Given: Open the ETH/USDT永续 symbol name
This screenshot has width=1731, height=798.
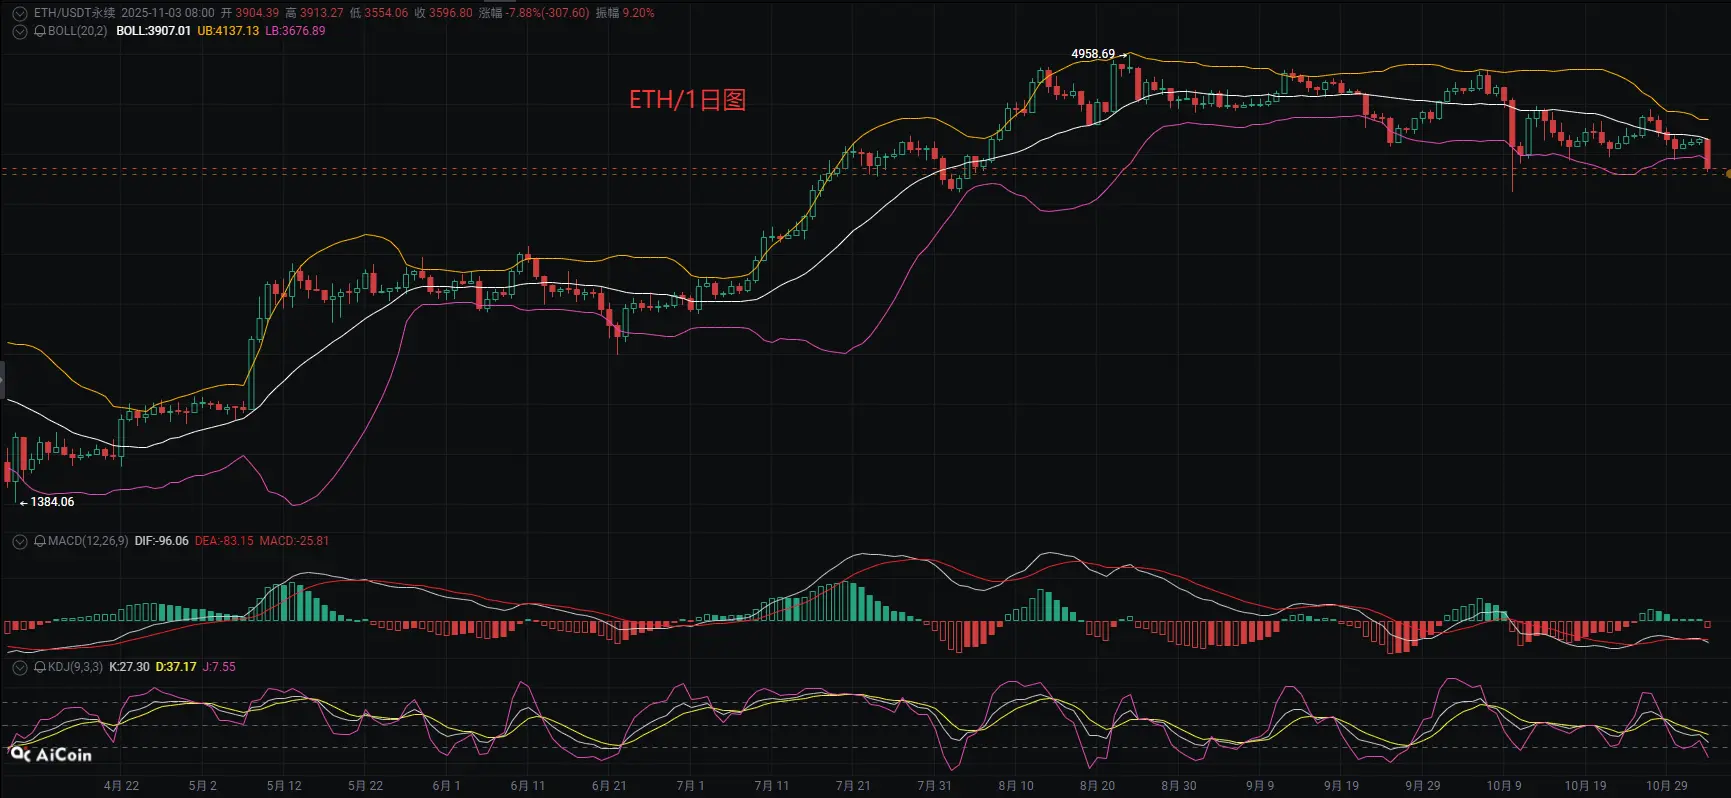Looking at the screenshot, I should pyautogui.click(x=75, y=13).
